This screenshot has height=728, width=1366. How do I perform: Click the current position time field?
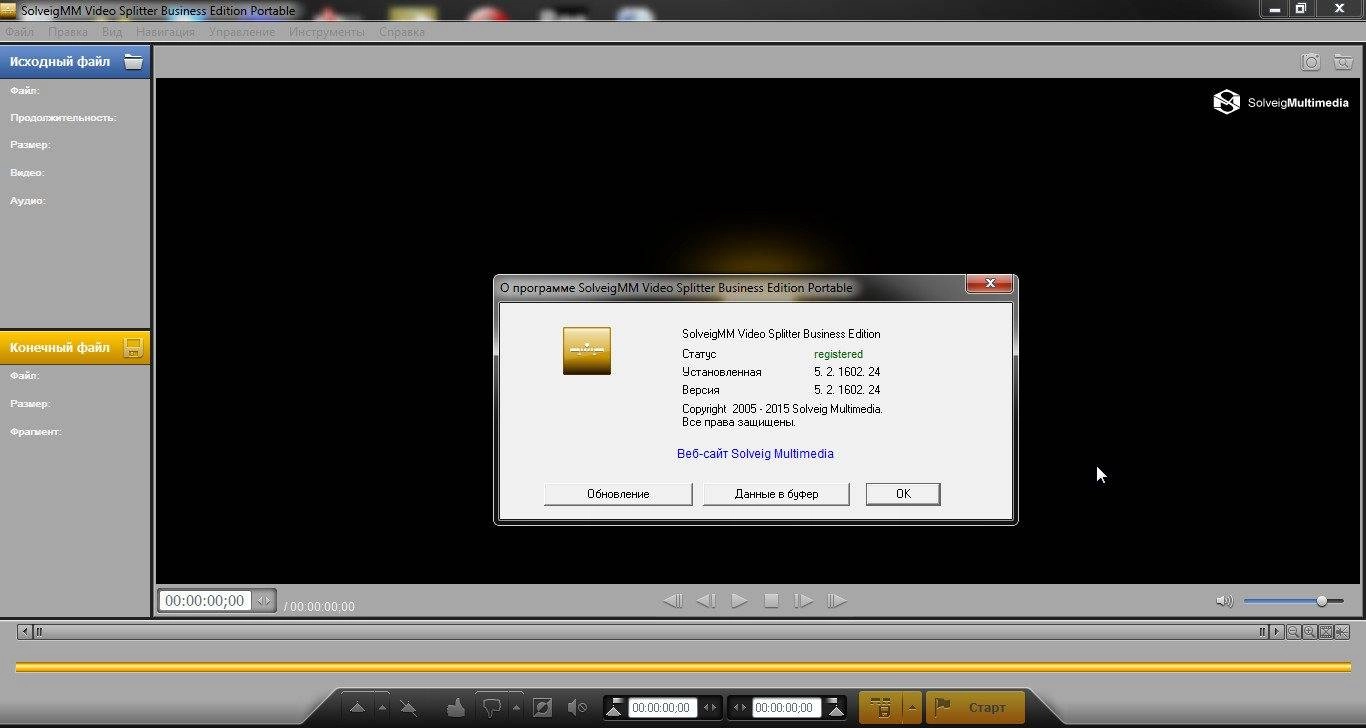(204, 601)
